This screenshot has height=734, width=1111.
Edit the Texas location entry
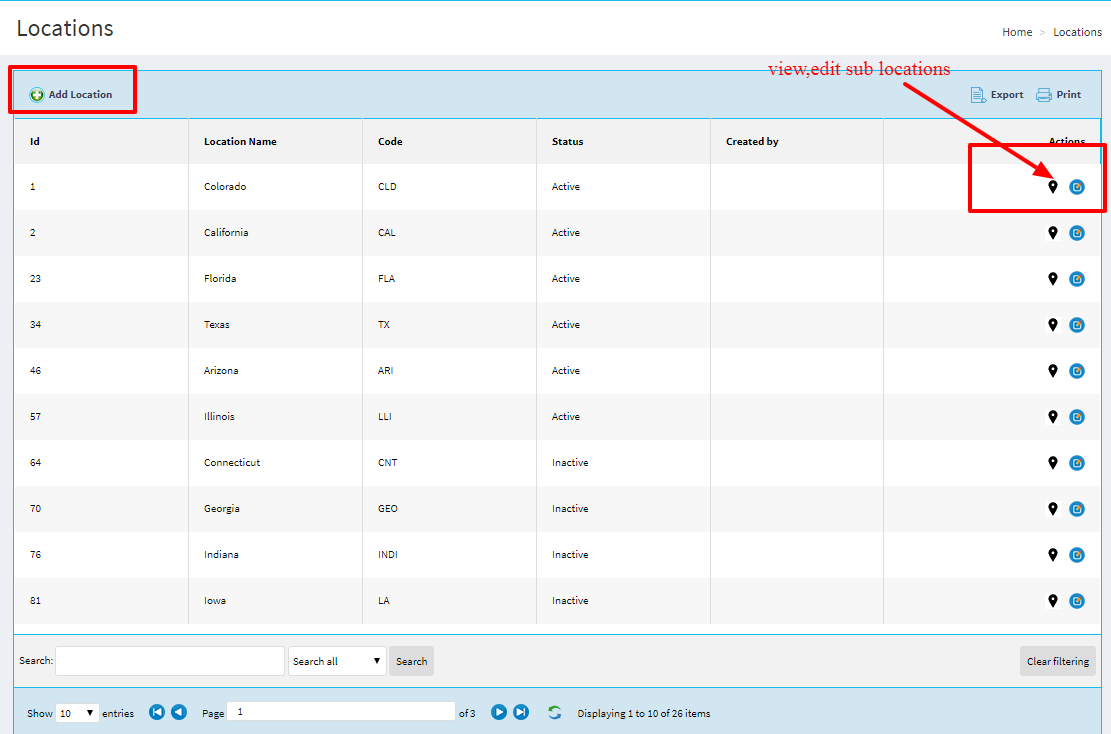(x=1076, y=325)
